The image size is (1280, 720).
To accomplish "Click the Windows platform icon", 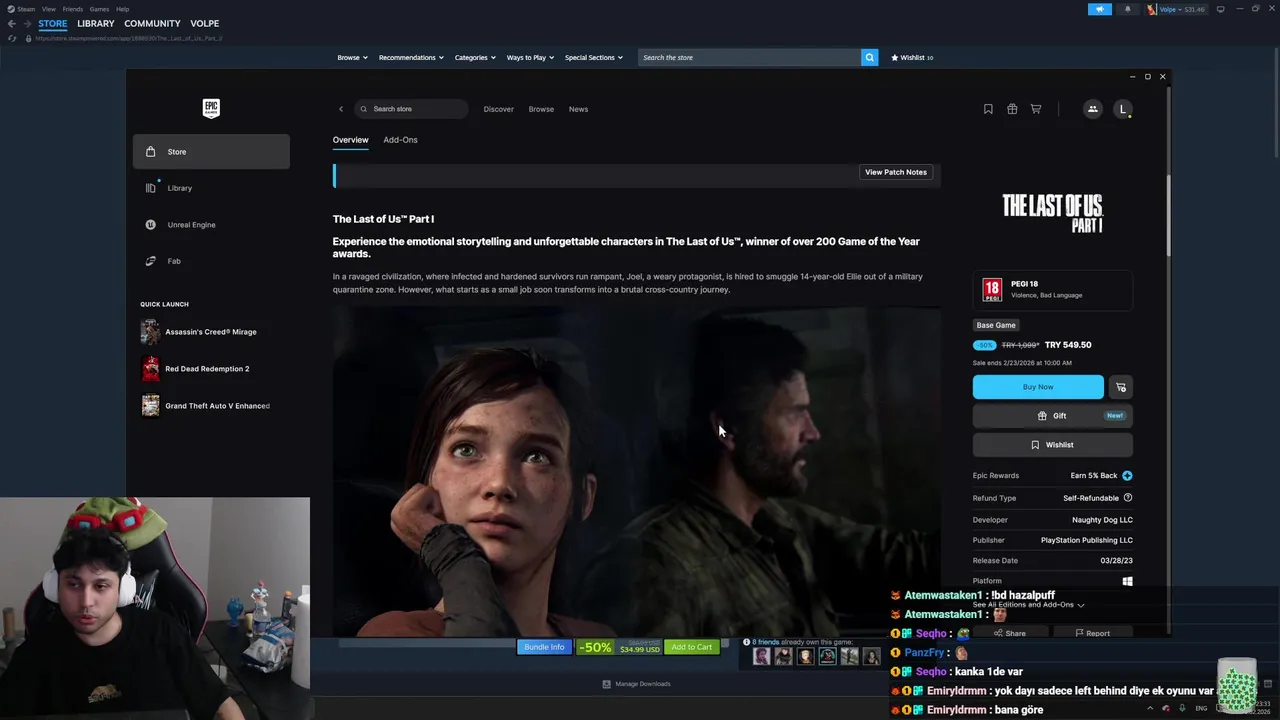I will pos(1127,581).
